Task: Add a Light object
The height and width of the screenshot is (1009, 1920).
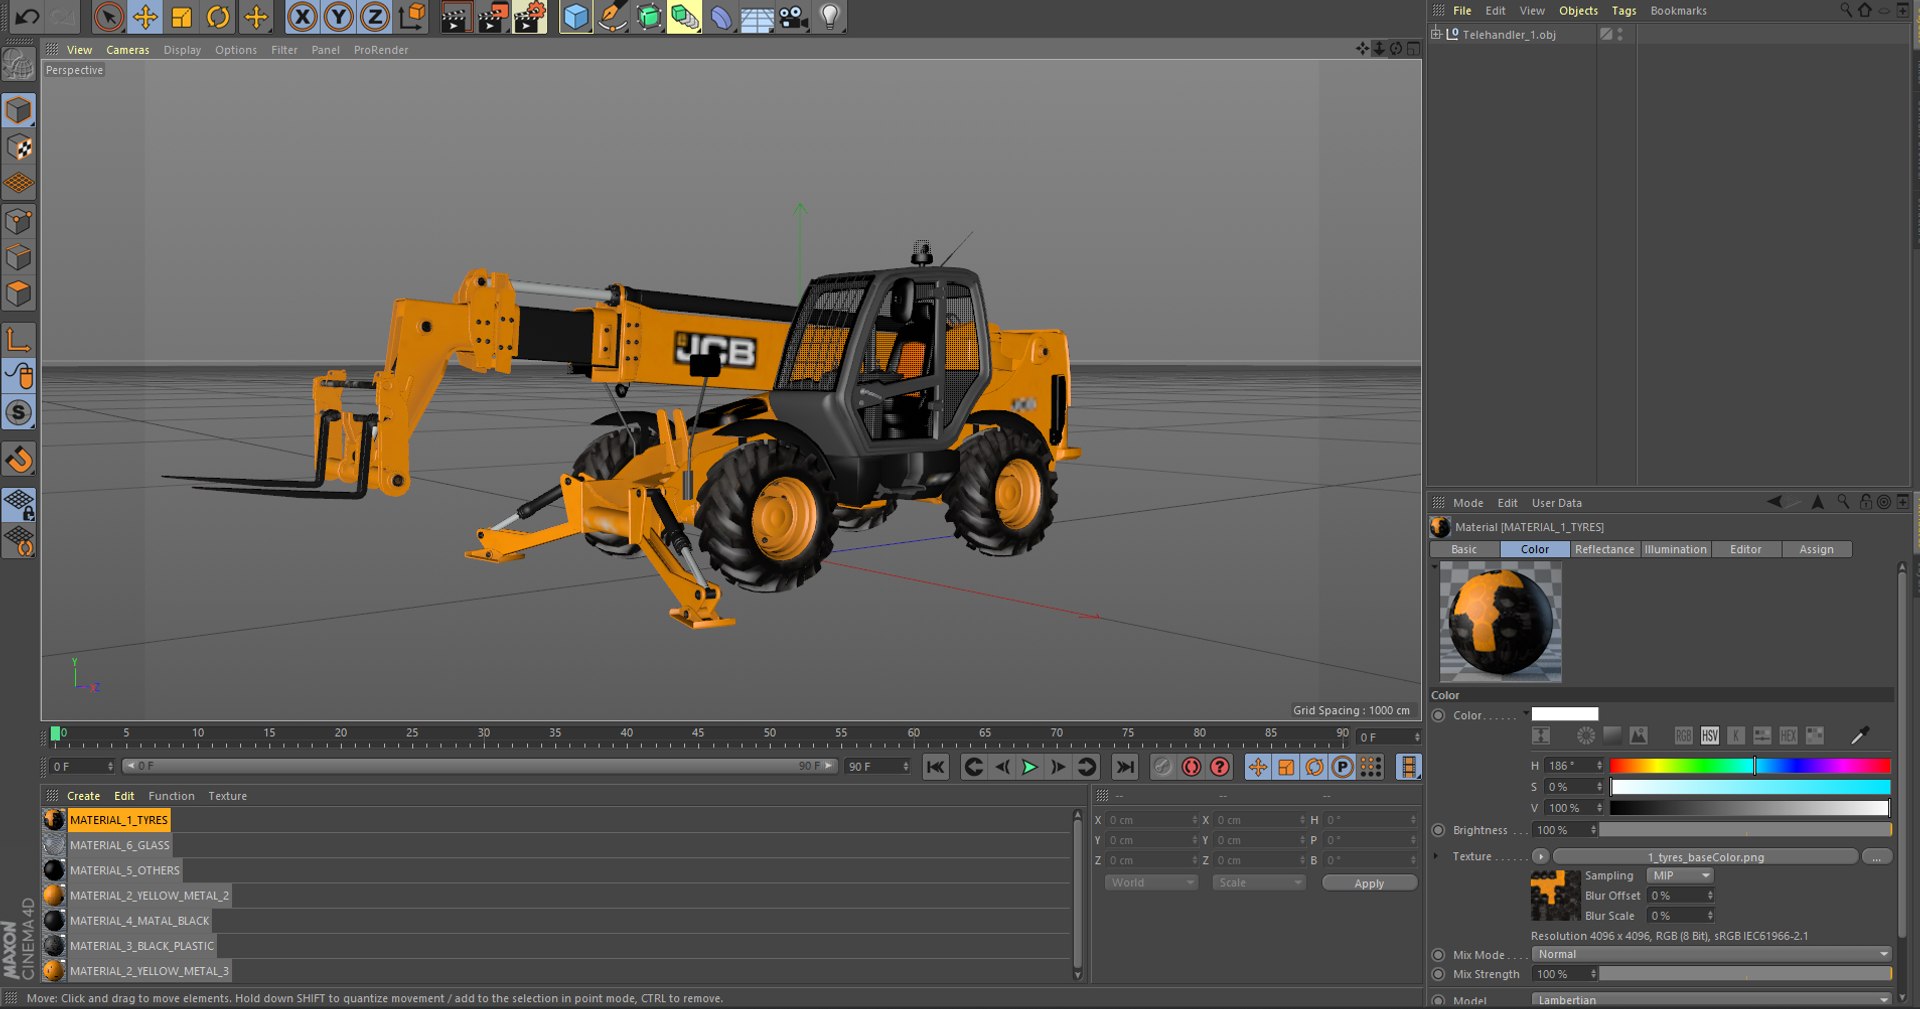Action: 830,16
